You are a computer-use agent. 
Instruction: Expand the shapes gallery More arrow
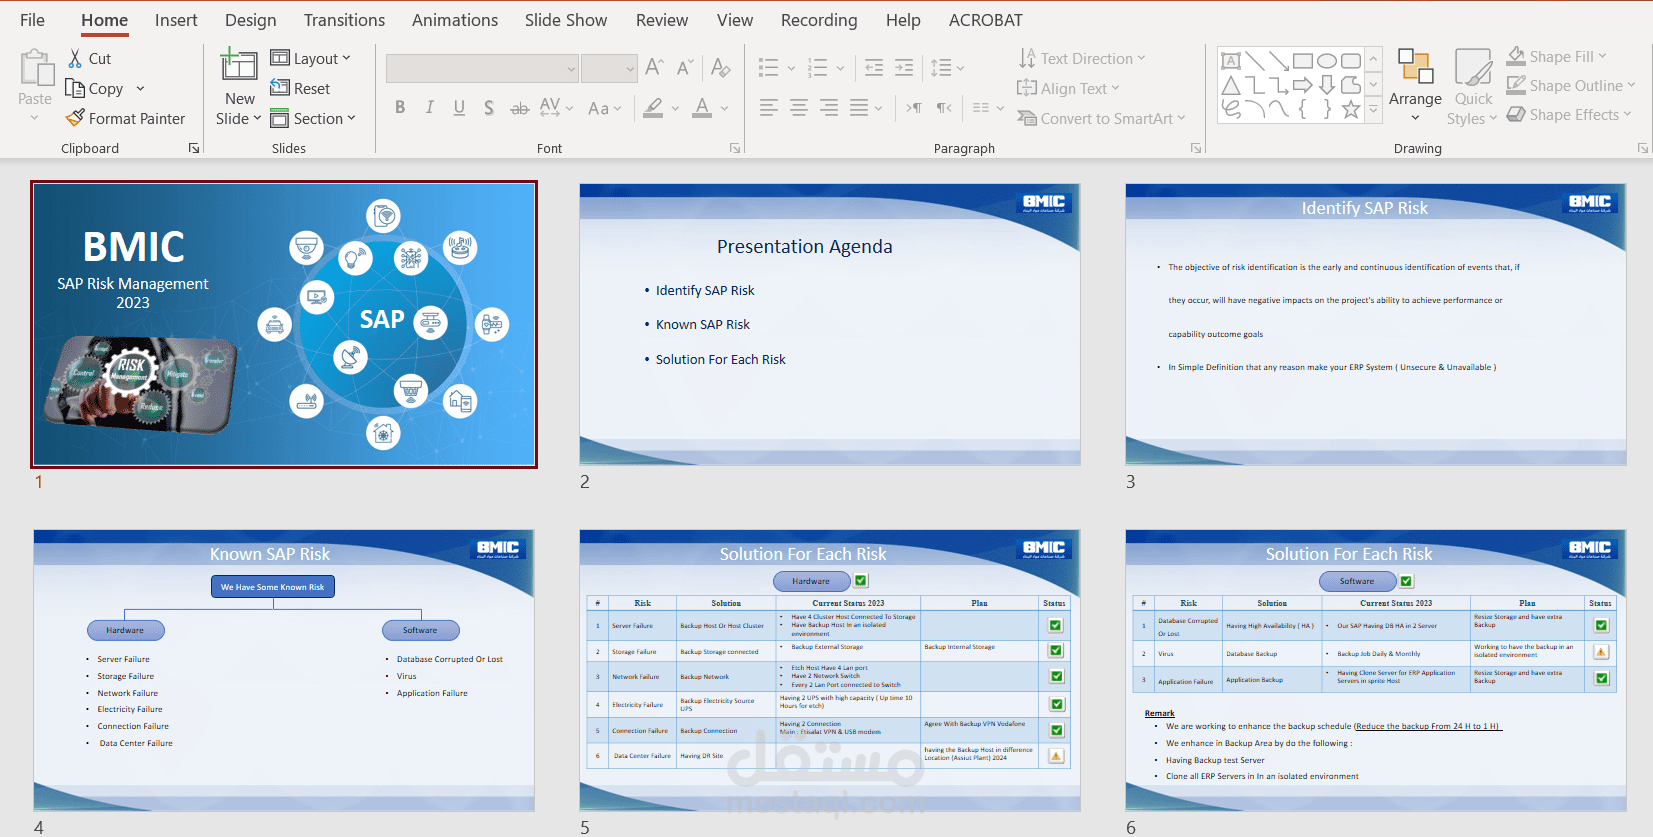(x=1374, y=110)
